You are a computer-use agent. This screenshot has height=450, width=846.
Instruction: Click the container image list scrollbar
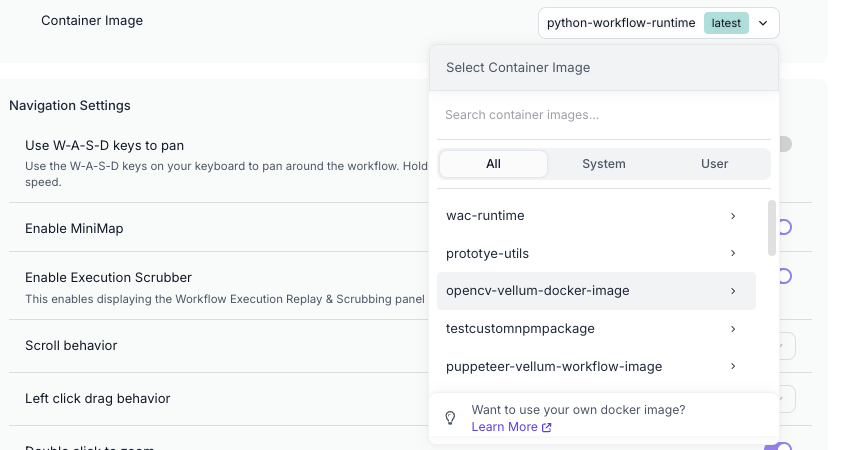coord(771,227)
